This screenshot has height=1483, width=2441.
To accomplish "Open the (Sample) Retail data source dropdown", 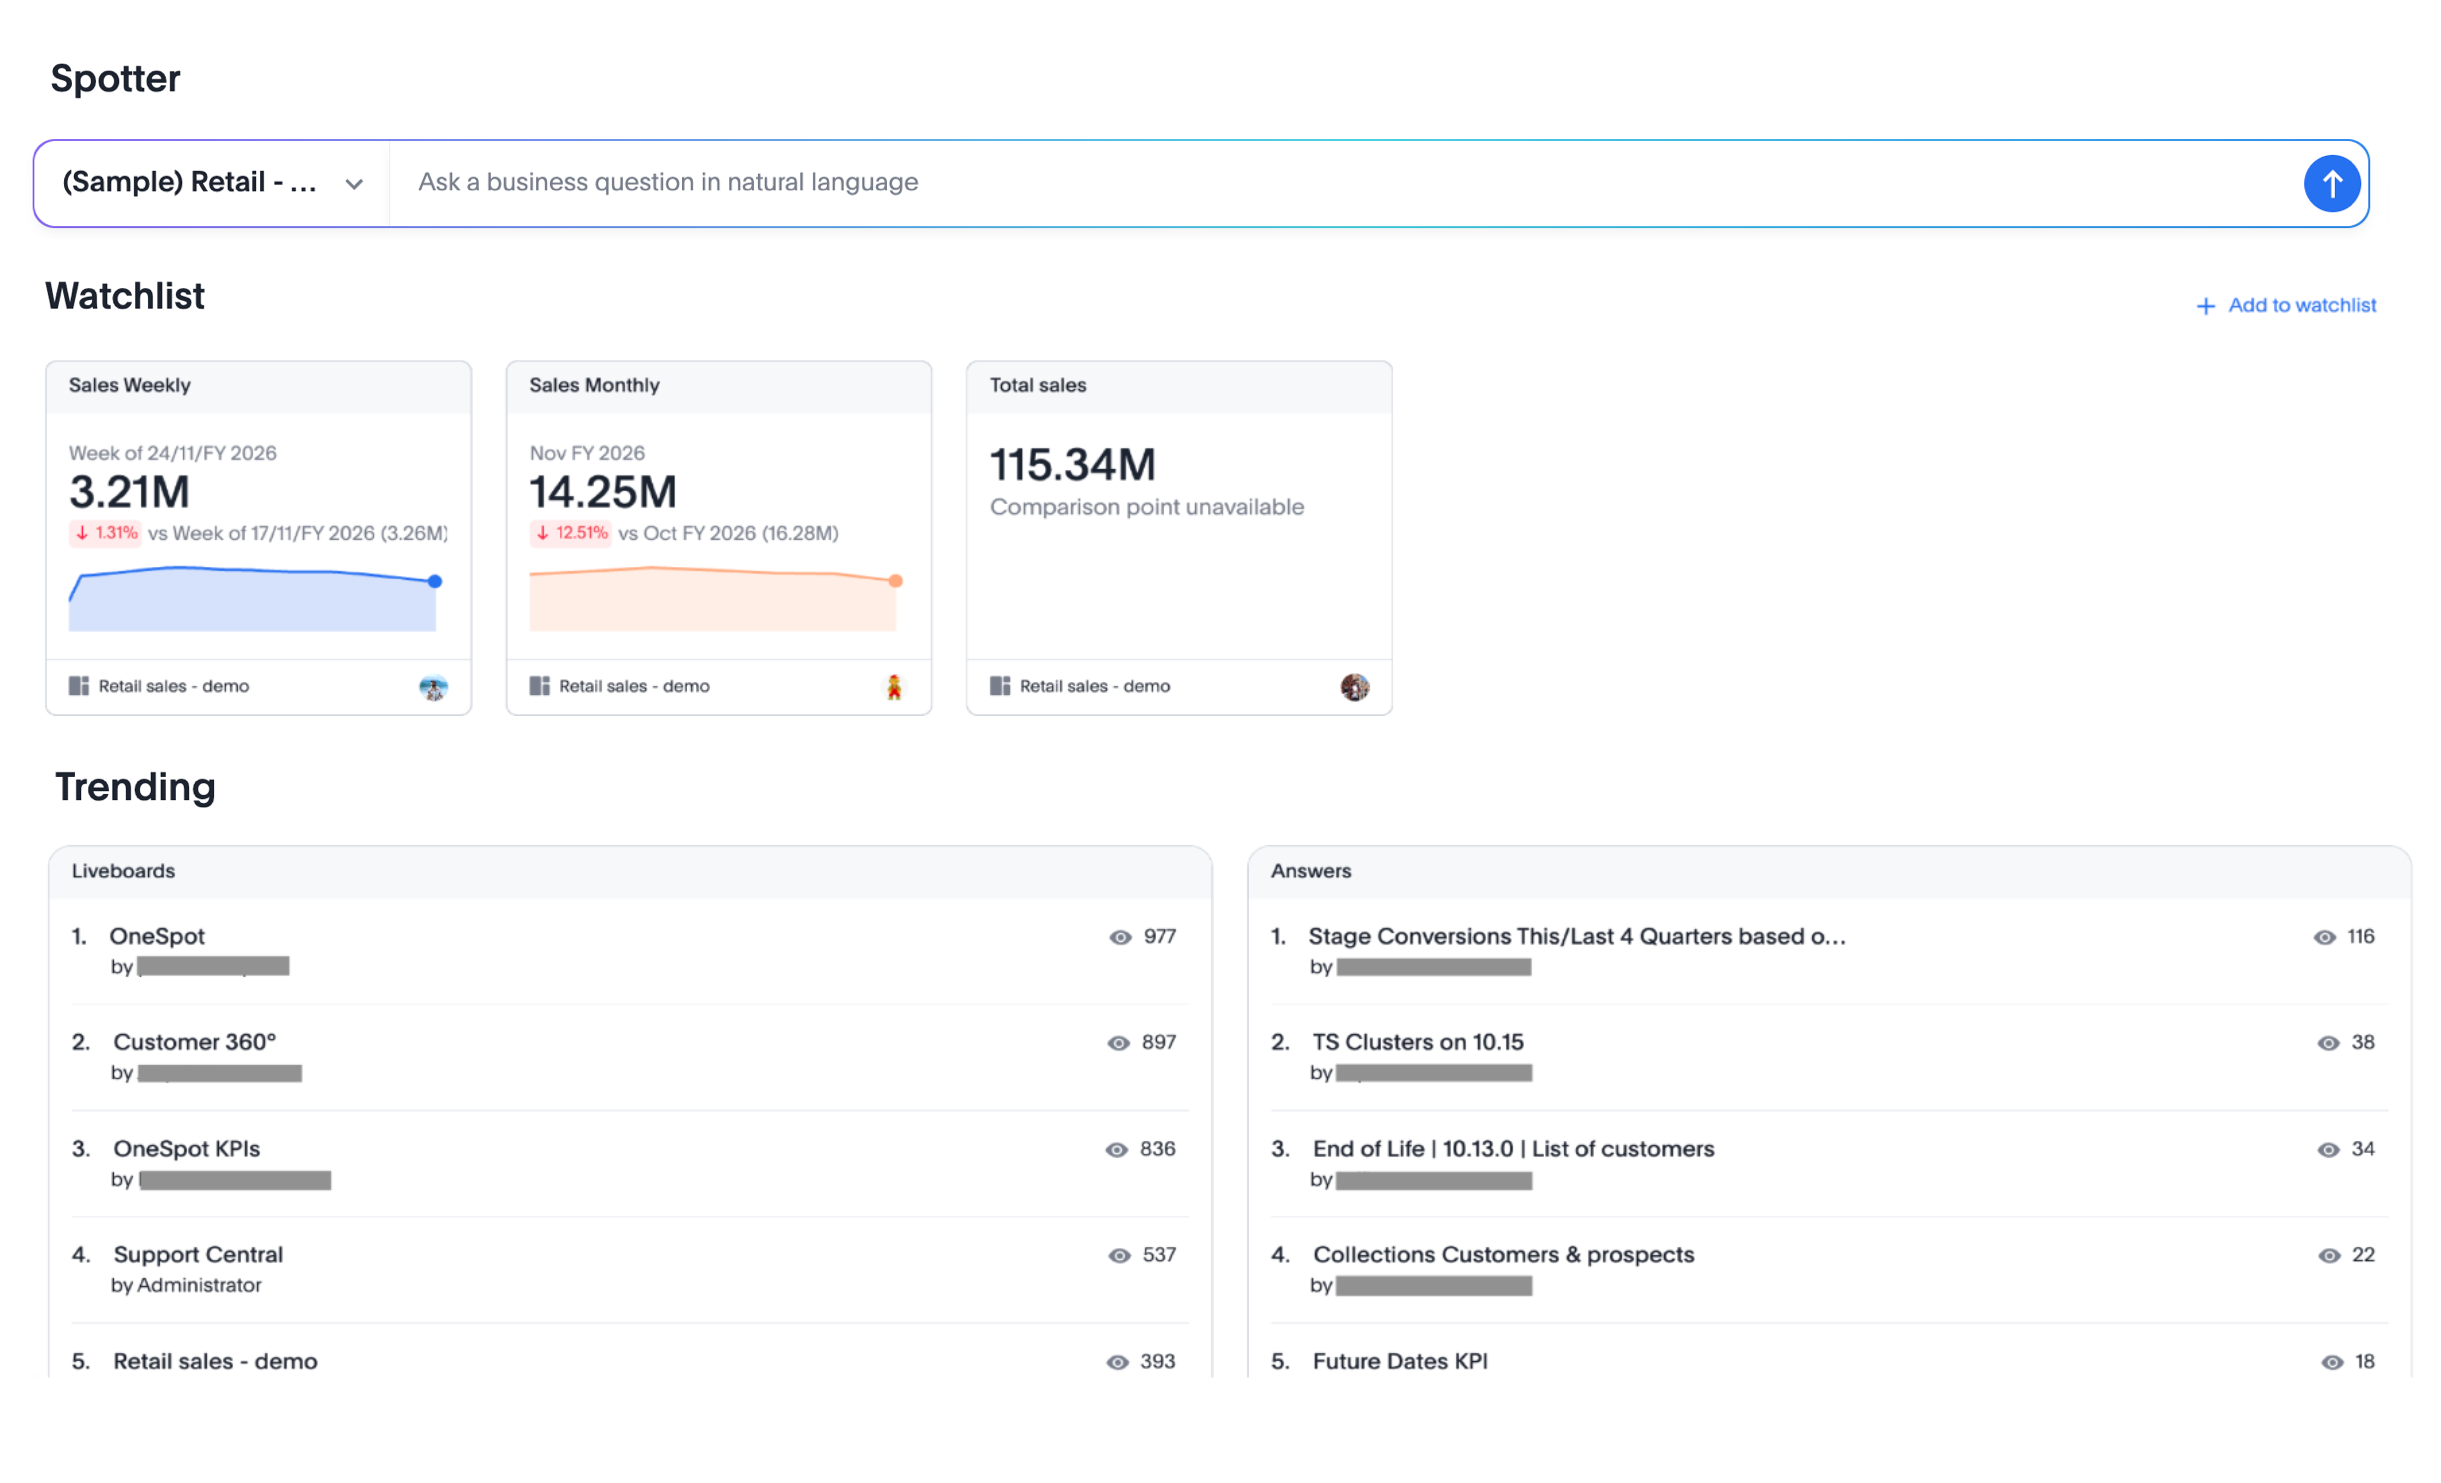I will [212, 183].
